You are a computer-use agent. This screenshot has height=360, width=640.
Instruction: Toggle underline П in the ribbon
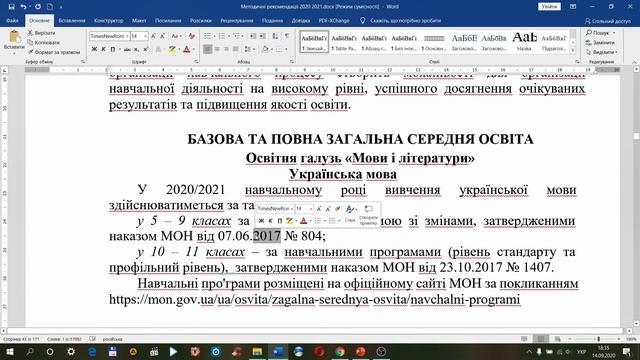pos(113,49)
